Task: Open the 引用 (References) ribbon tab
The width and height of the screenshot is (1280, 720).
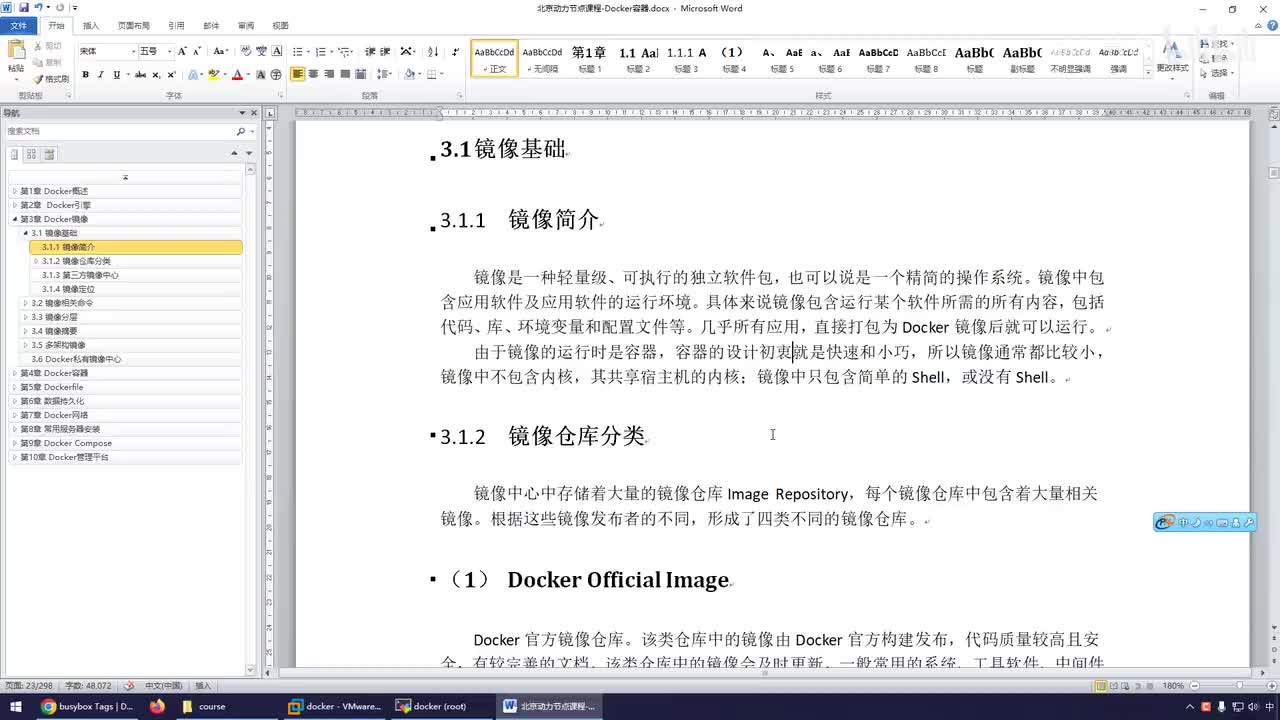Action: (x=176, y=26)
